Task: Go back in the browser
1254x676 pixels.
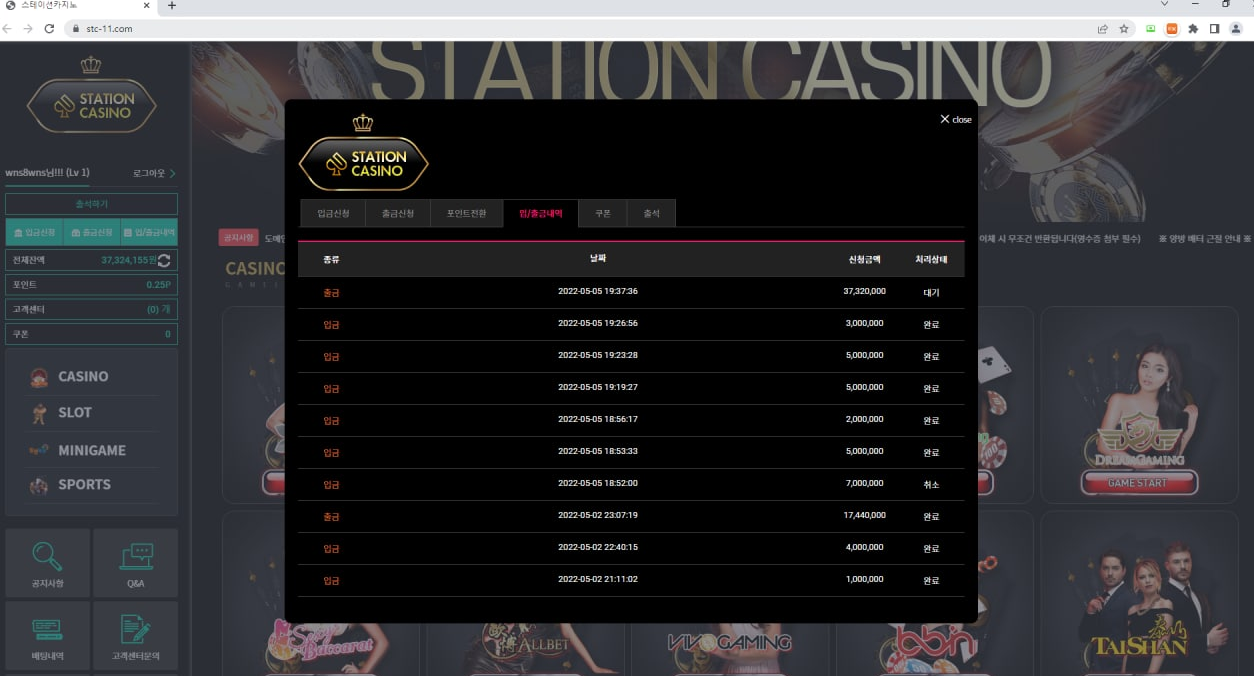Action: click(9, 29)
